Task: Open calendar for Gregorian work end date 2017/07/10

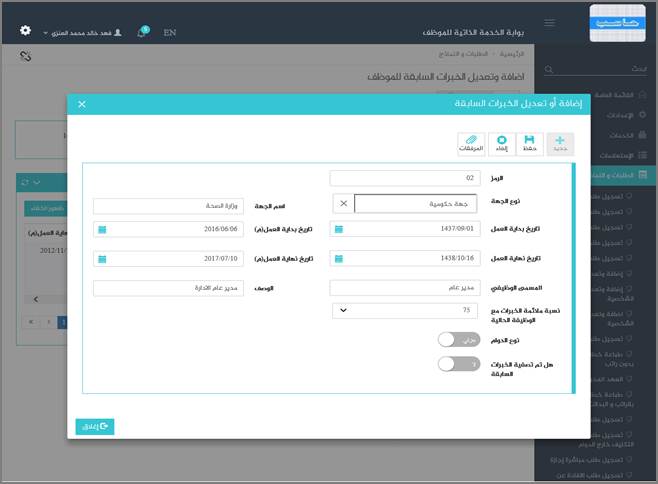Action: (x=101, y=258)
